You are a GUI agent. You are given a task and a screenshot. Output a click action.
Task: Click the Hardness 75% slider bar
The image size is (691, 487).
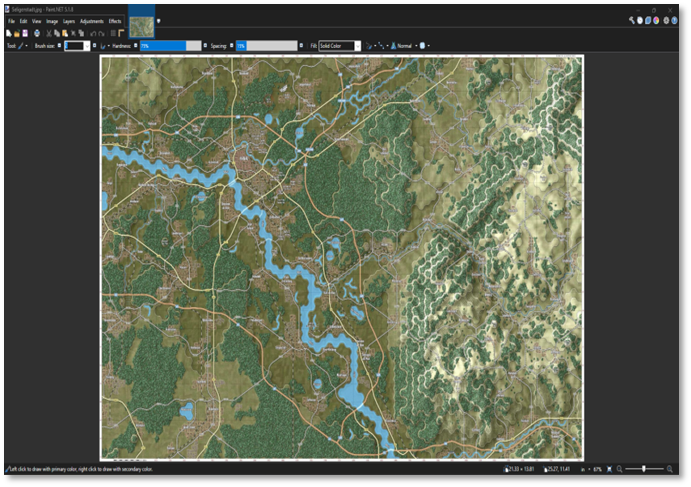point(163,46)
